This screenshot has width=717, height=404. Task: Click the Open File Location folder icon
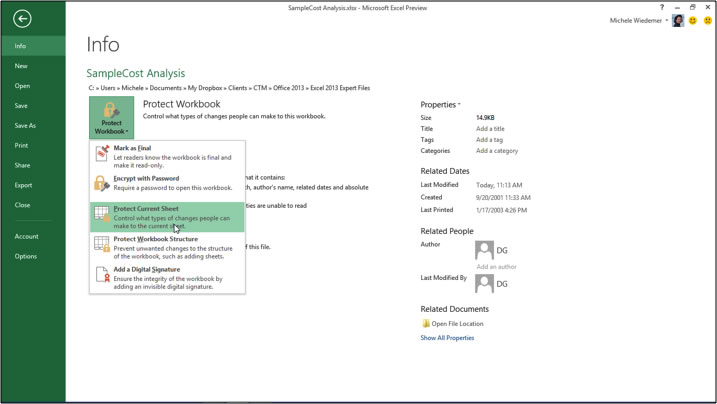pos(426,324)
